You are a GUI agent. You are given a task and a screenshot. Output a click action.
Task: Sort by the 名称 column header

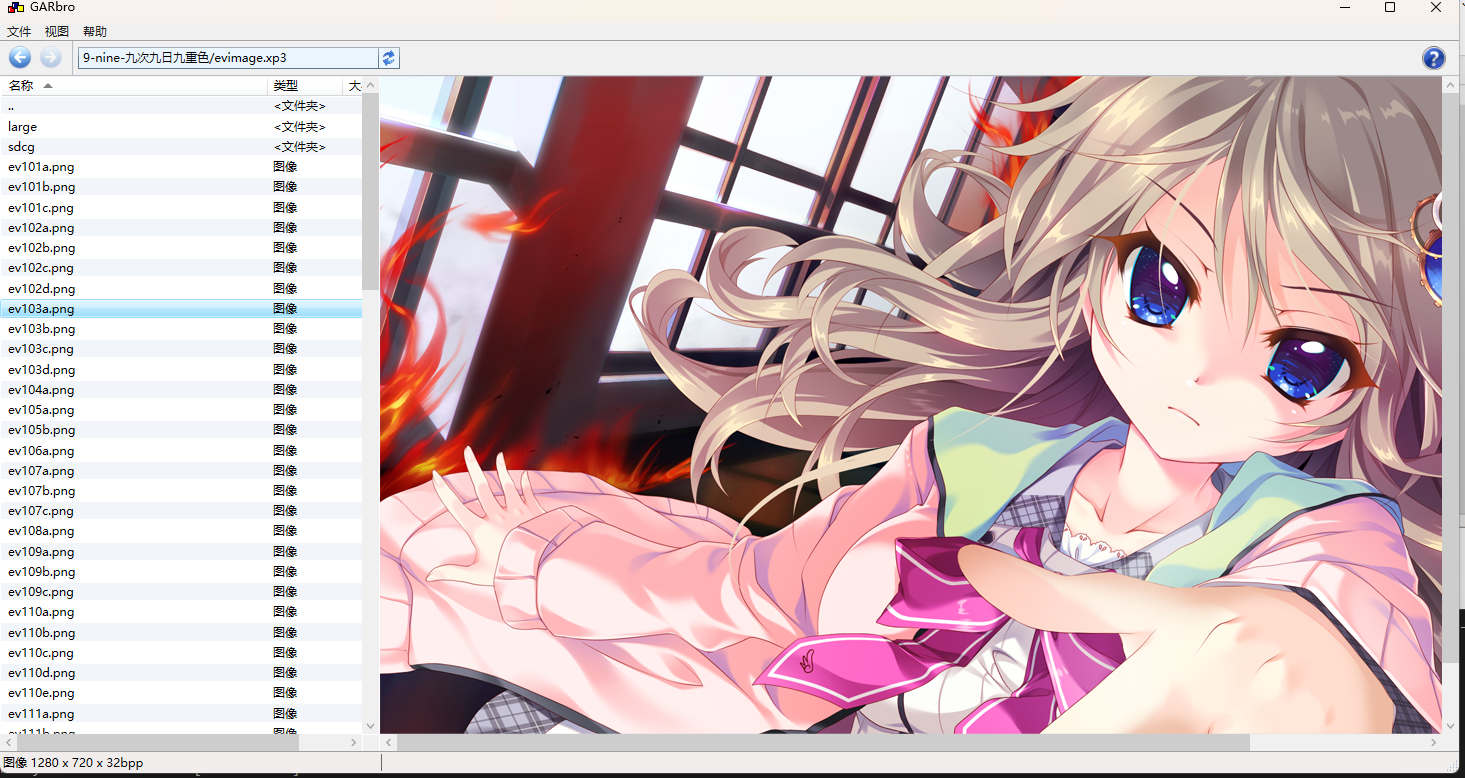click(x=134, y=86)
